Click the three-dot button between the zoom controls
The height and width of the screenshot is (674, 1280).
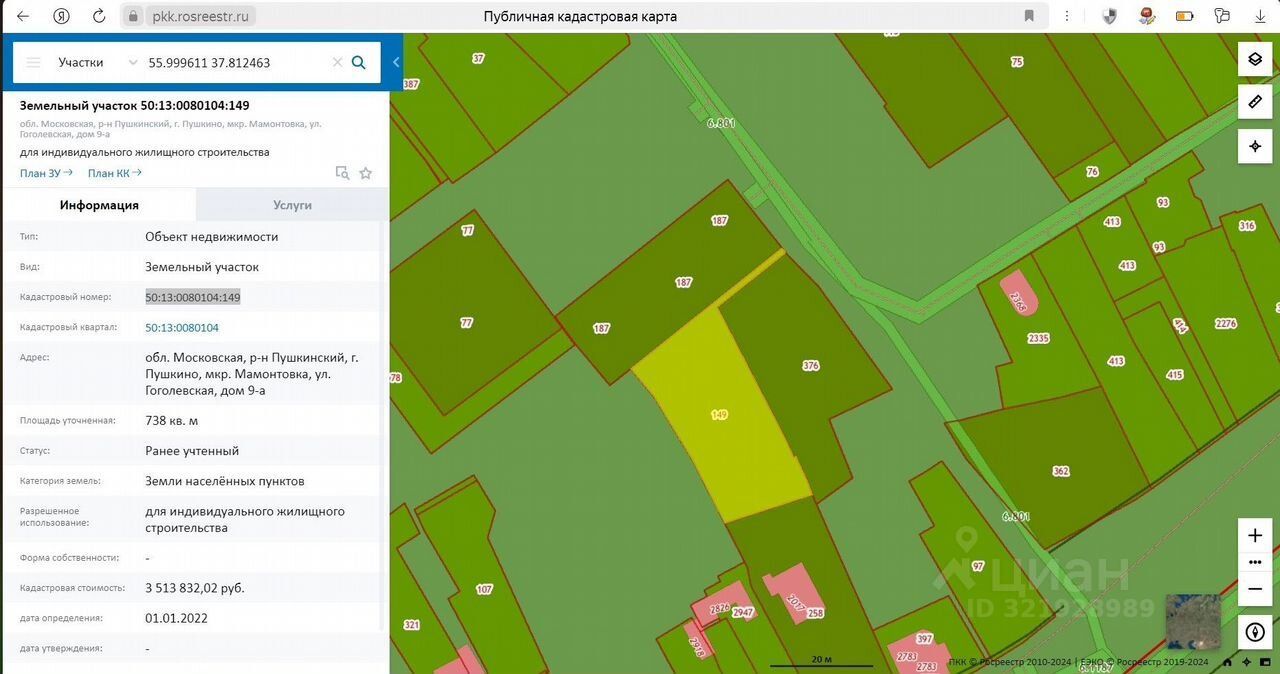pos(1255,562)
